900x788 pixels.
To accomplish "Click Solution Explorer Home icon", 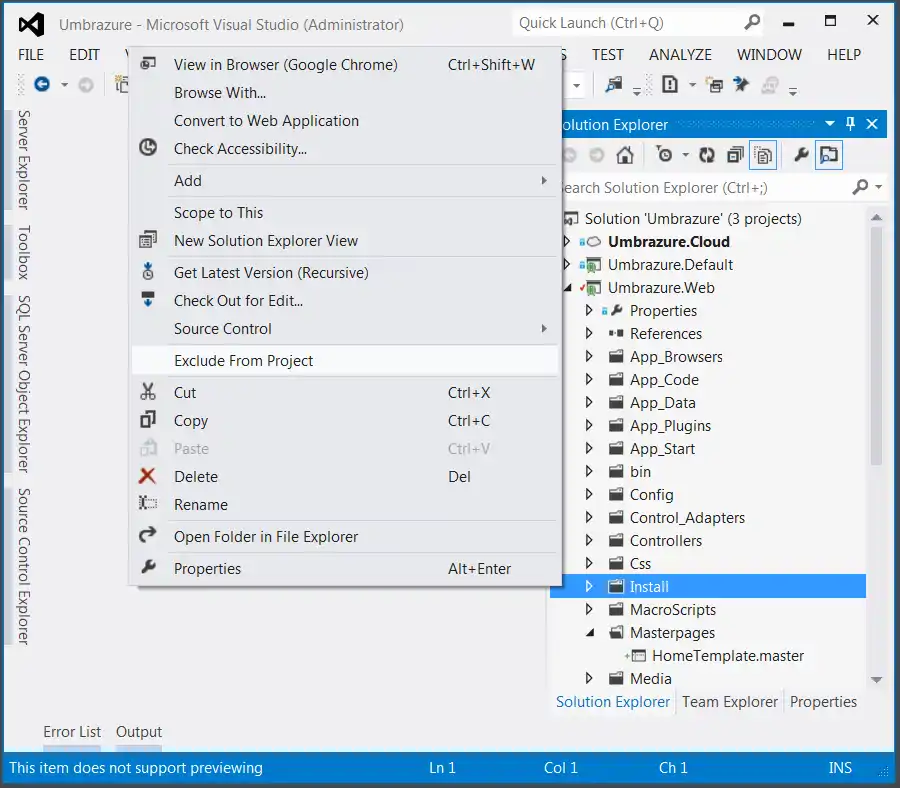I will coord(624,155).
